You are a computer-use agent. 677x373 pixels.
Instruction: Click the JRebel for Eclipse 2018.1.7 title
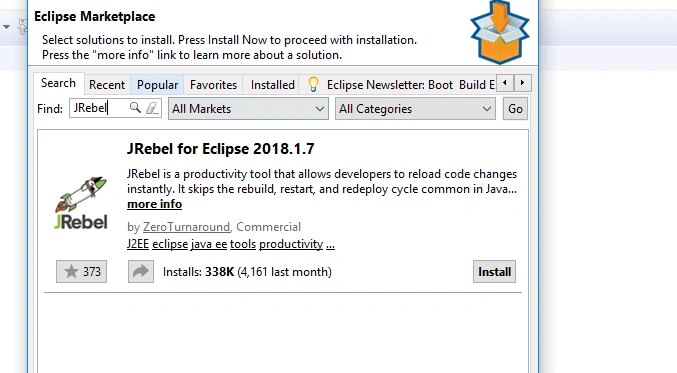(x=221, y=149)
